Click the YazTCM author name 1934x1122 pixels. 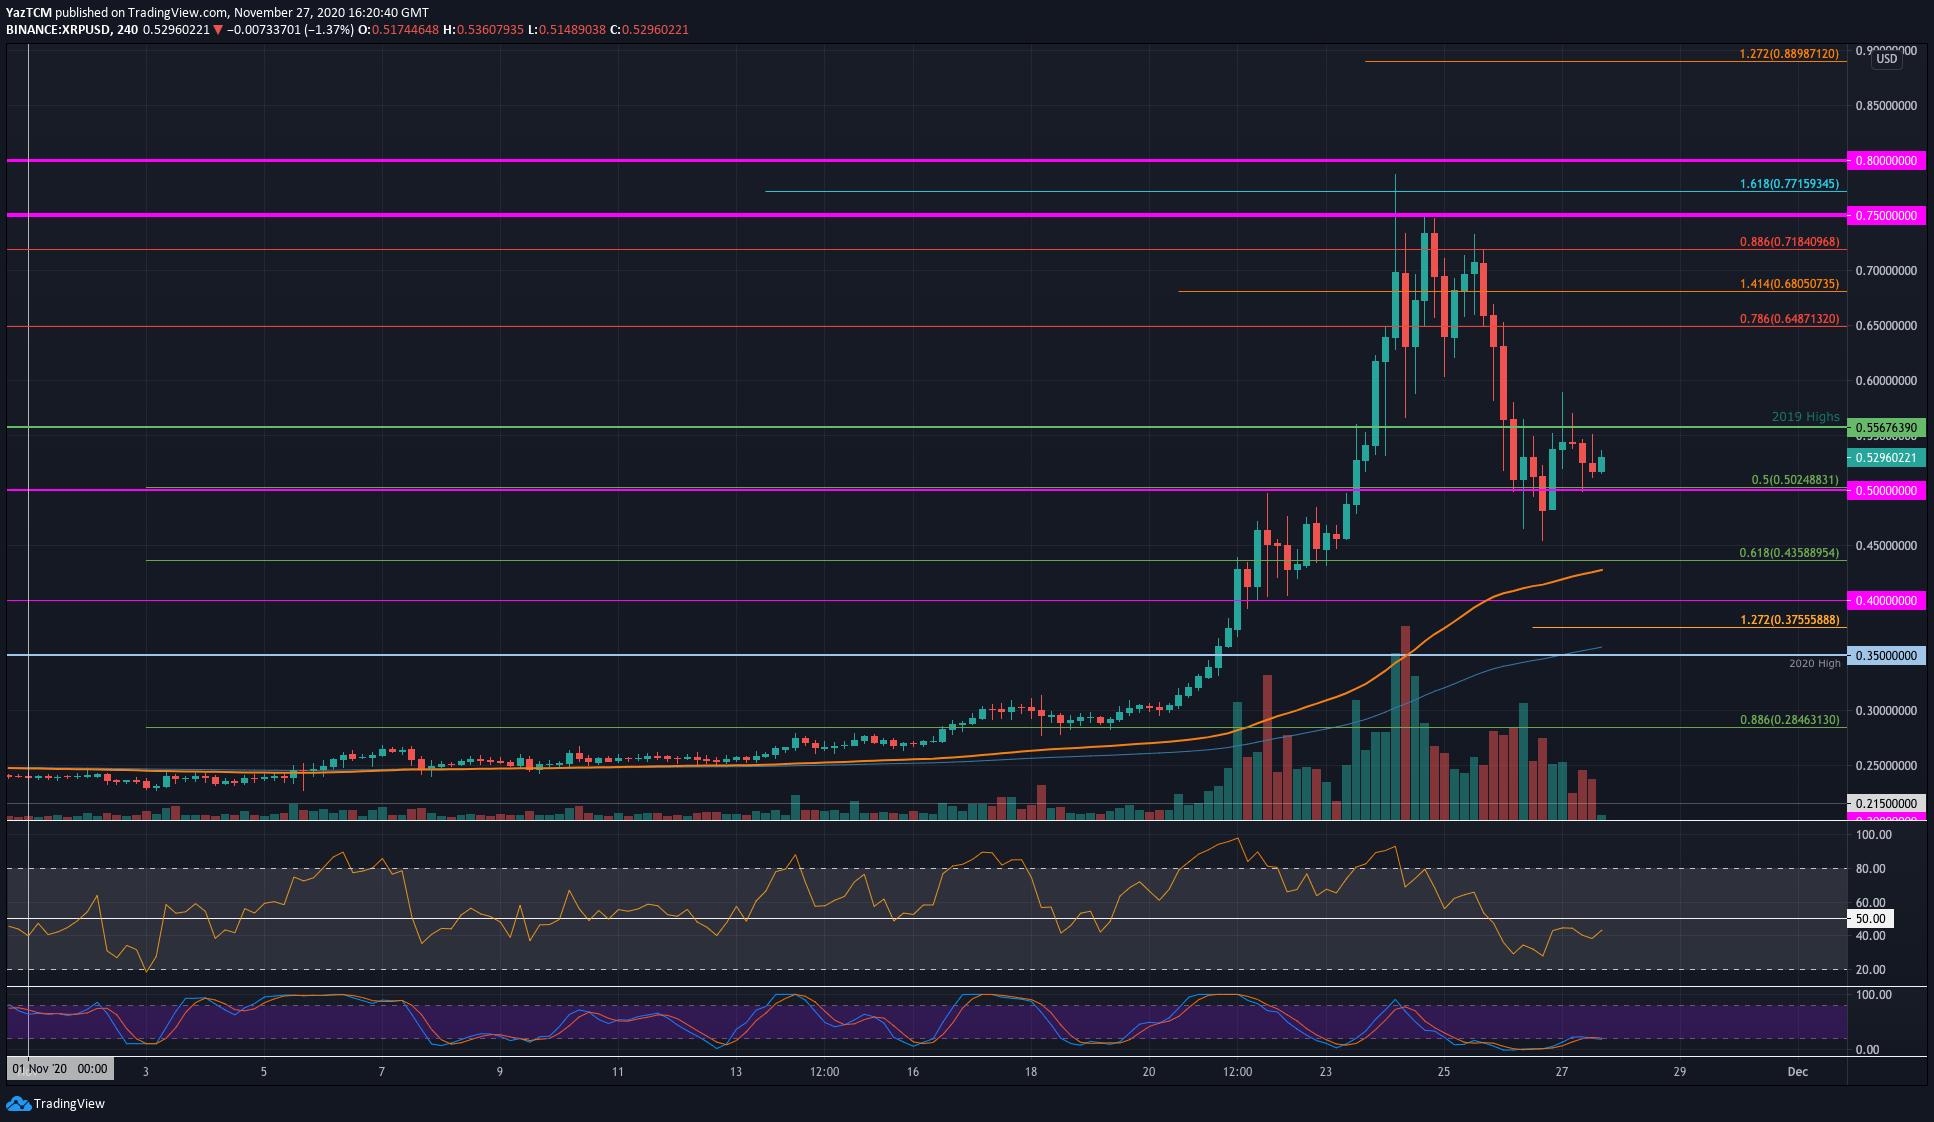click(x=28, y=12)
